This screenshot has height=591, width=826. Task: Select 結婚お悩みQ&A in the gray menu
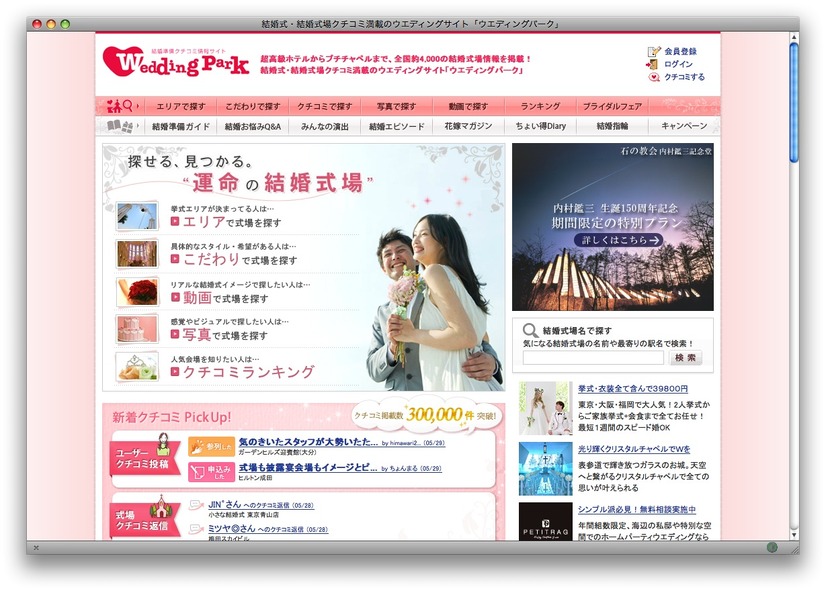[x=253, y=126]
